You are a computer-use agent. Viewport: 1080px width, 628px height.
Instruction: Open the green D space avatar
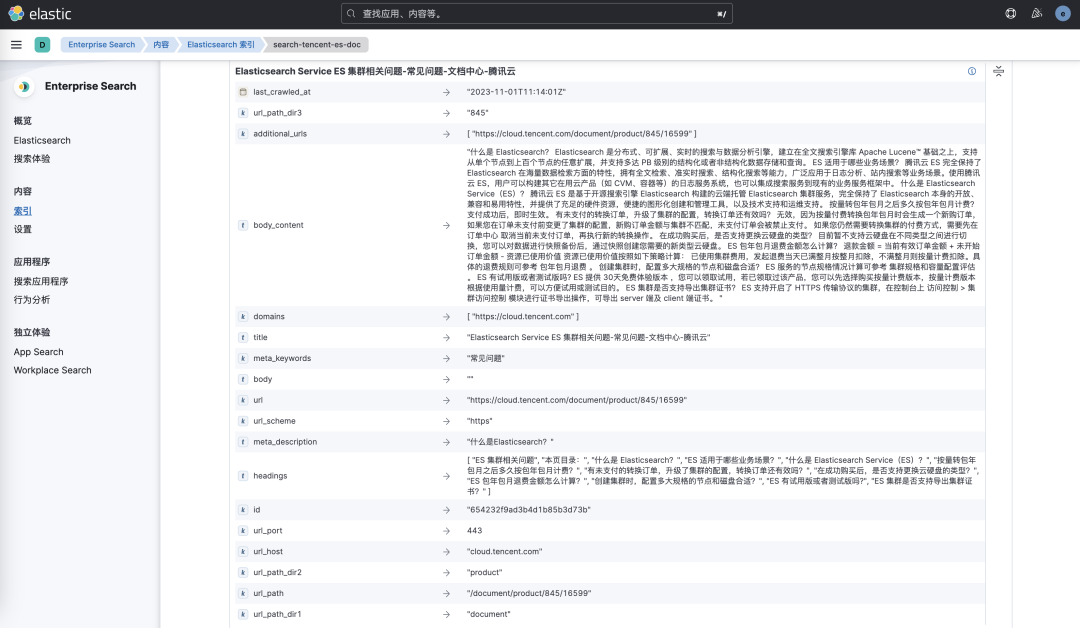[42, 45]
